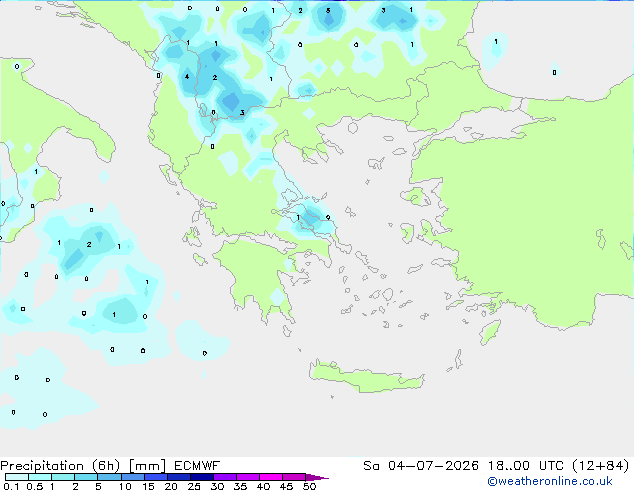Click the 20–25 mm dark blue swatch
Screen dimensions: 634x490
[179, 477]
